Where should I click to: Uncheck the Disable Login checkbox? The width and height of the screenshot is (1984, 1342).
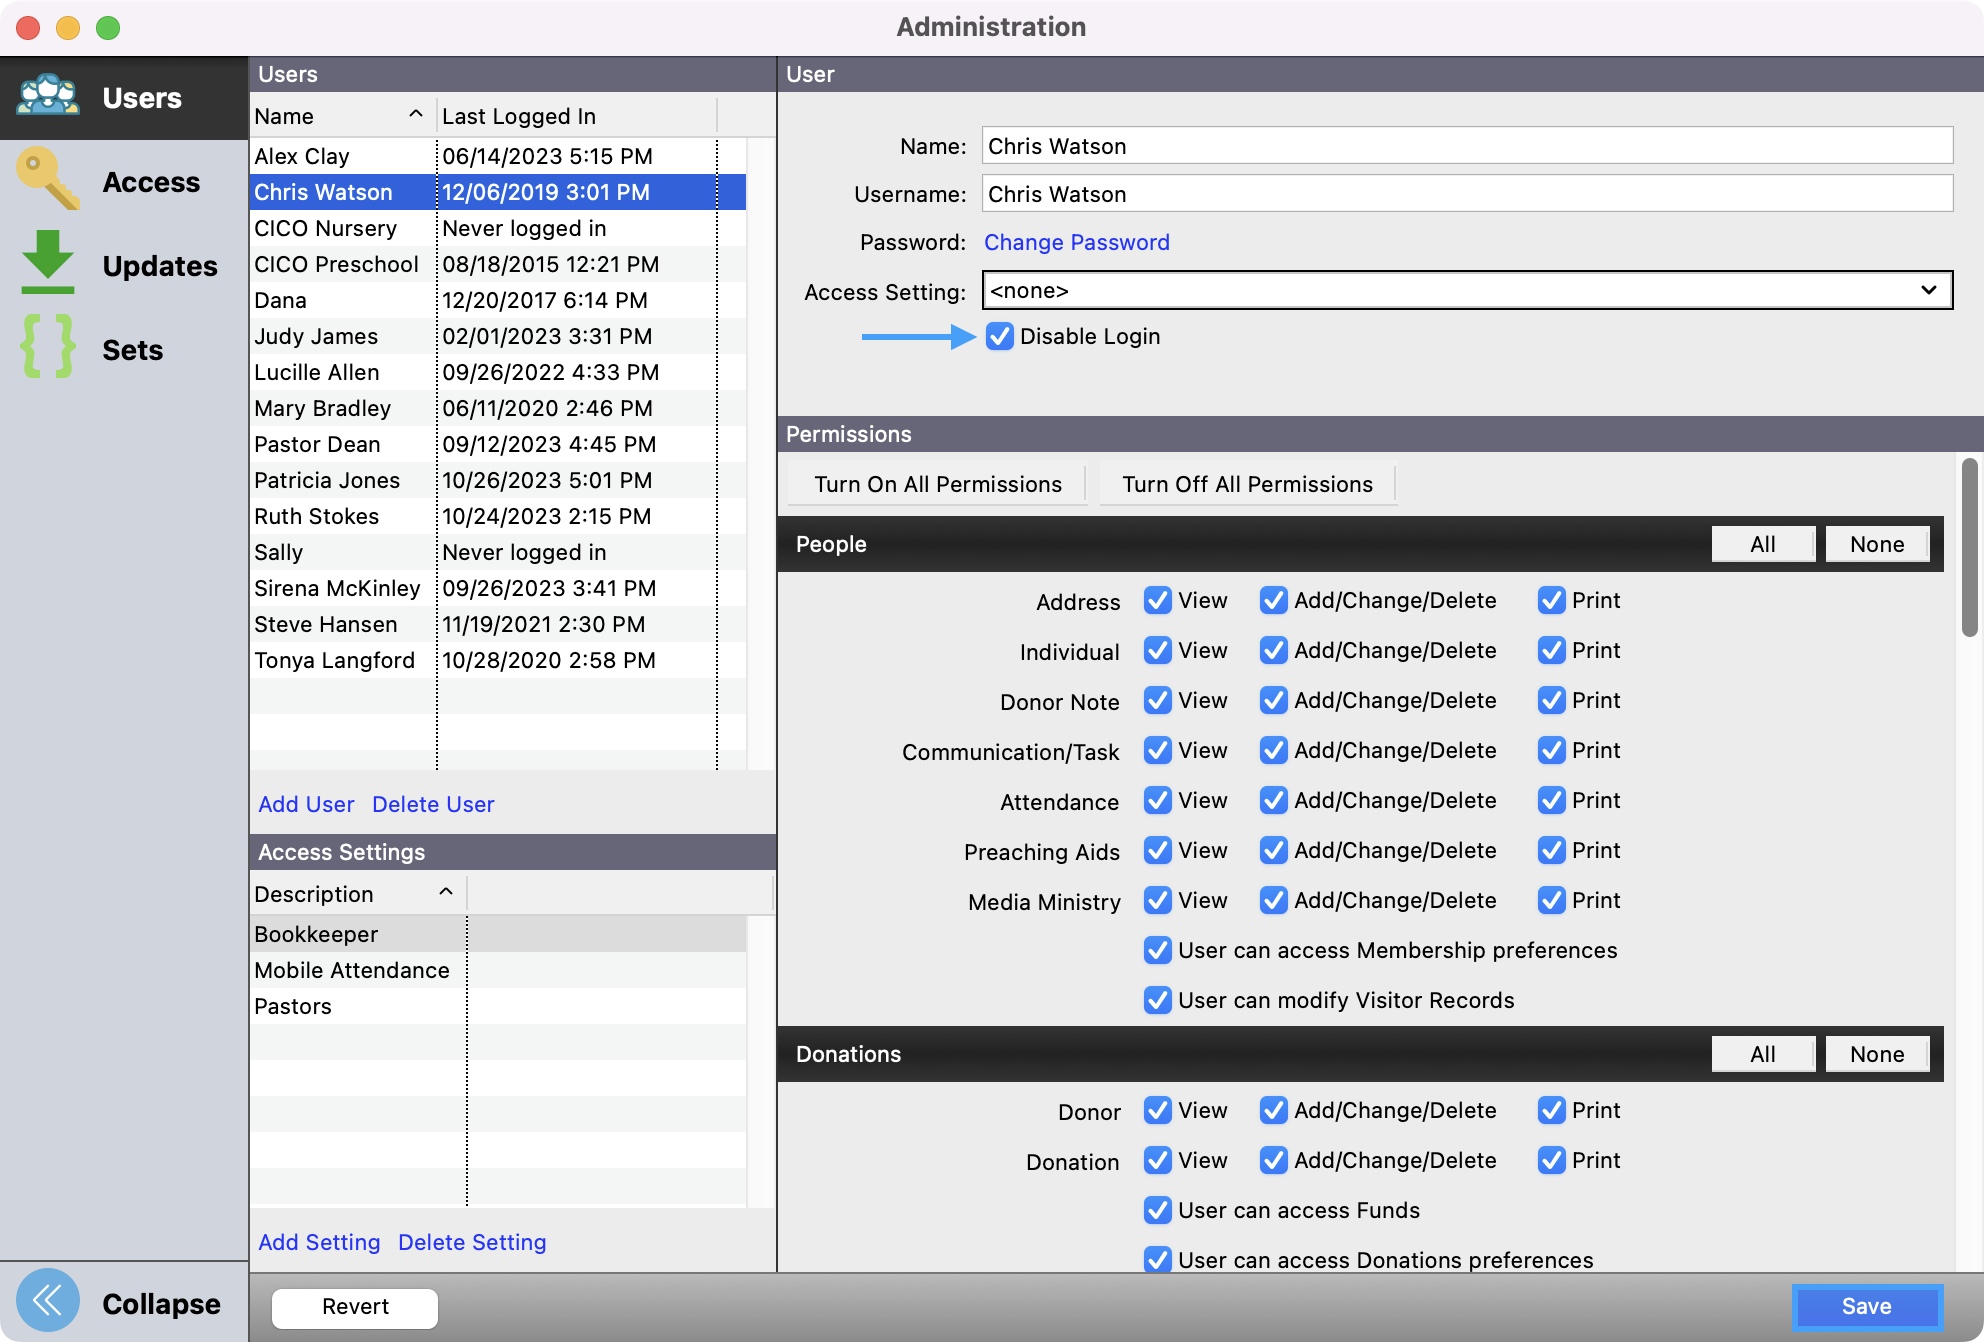[999, 336]
